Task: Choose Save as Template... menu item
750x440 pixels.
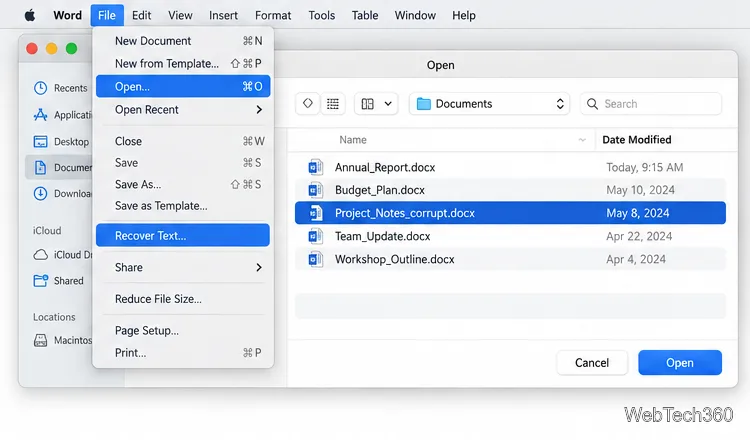Action: point(183,206)
